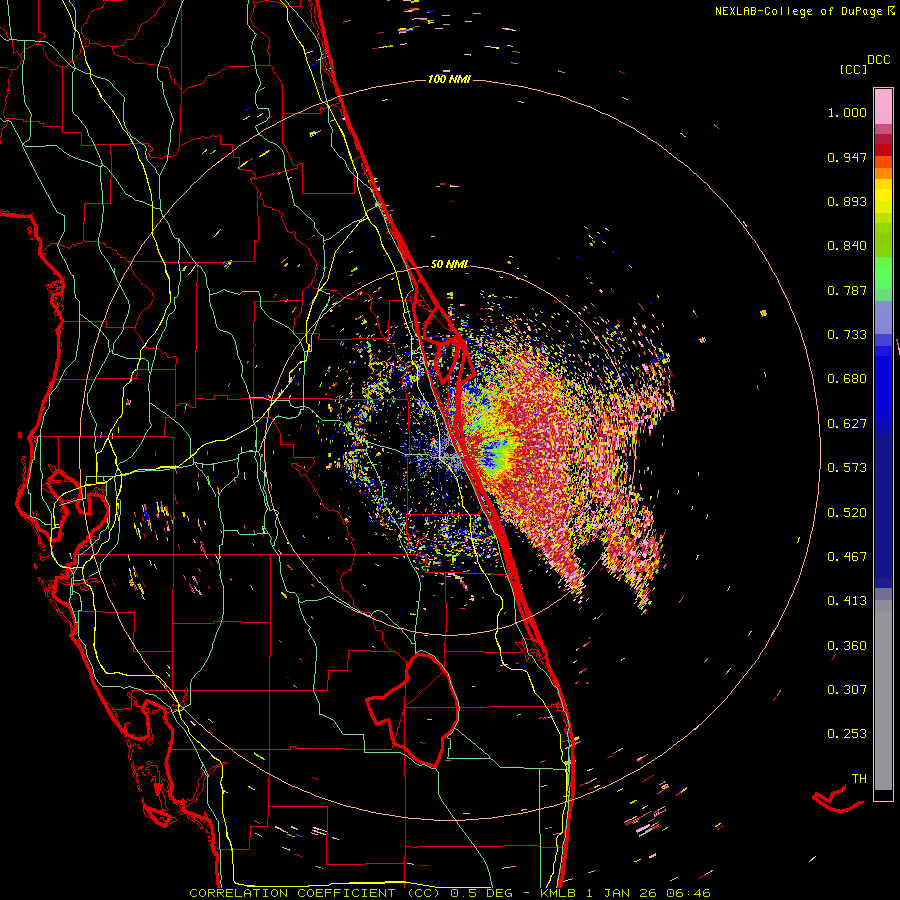Click the 0.573 scale value
The width and height of the screenshot is (900, 900).
847,468
